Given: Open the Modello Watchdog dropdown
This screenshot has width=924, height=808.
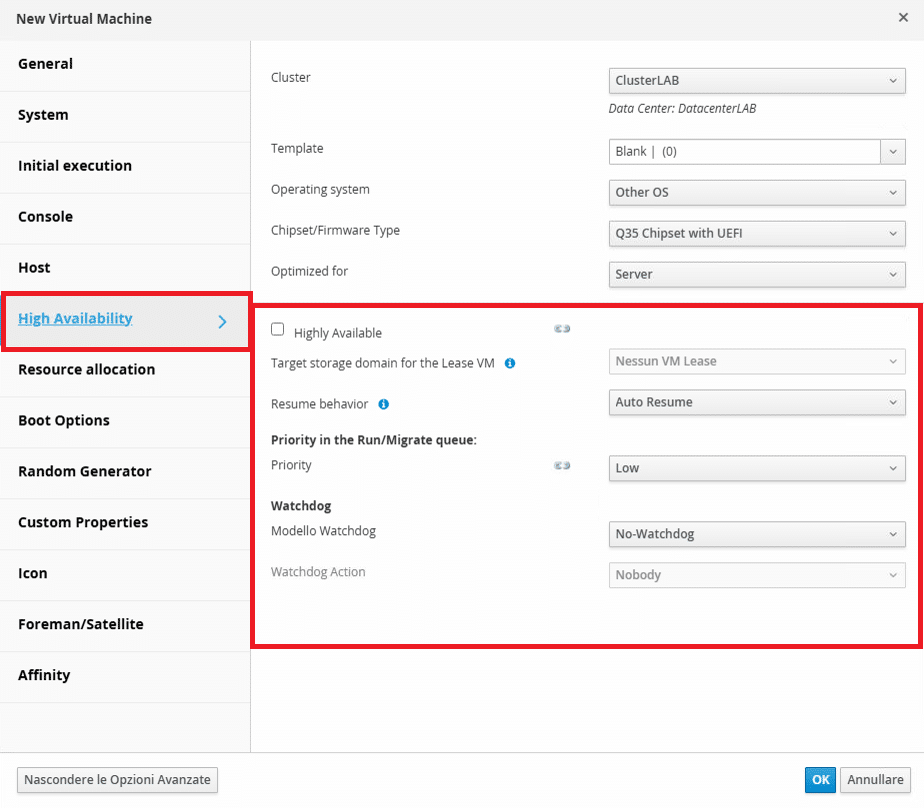Looking at the screenshot, I should tap(757, 535).
